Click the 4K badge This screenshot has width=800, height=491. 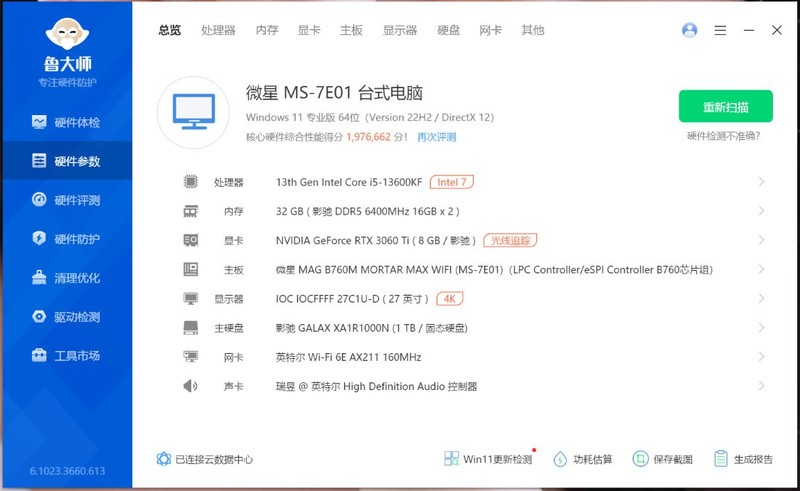coord(449,299)
